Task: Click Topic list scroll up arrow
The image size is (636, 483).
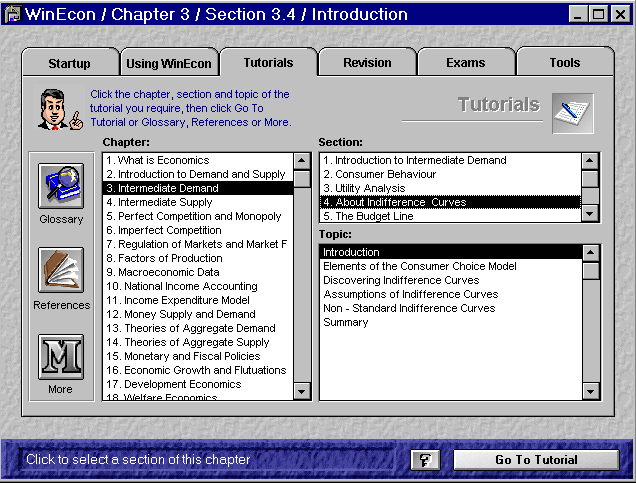Action: 591,253
